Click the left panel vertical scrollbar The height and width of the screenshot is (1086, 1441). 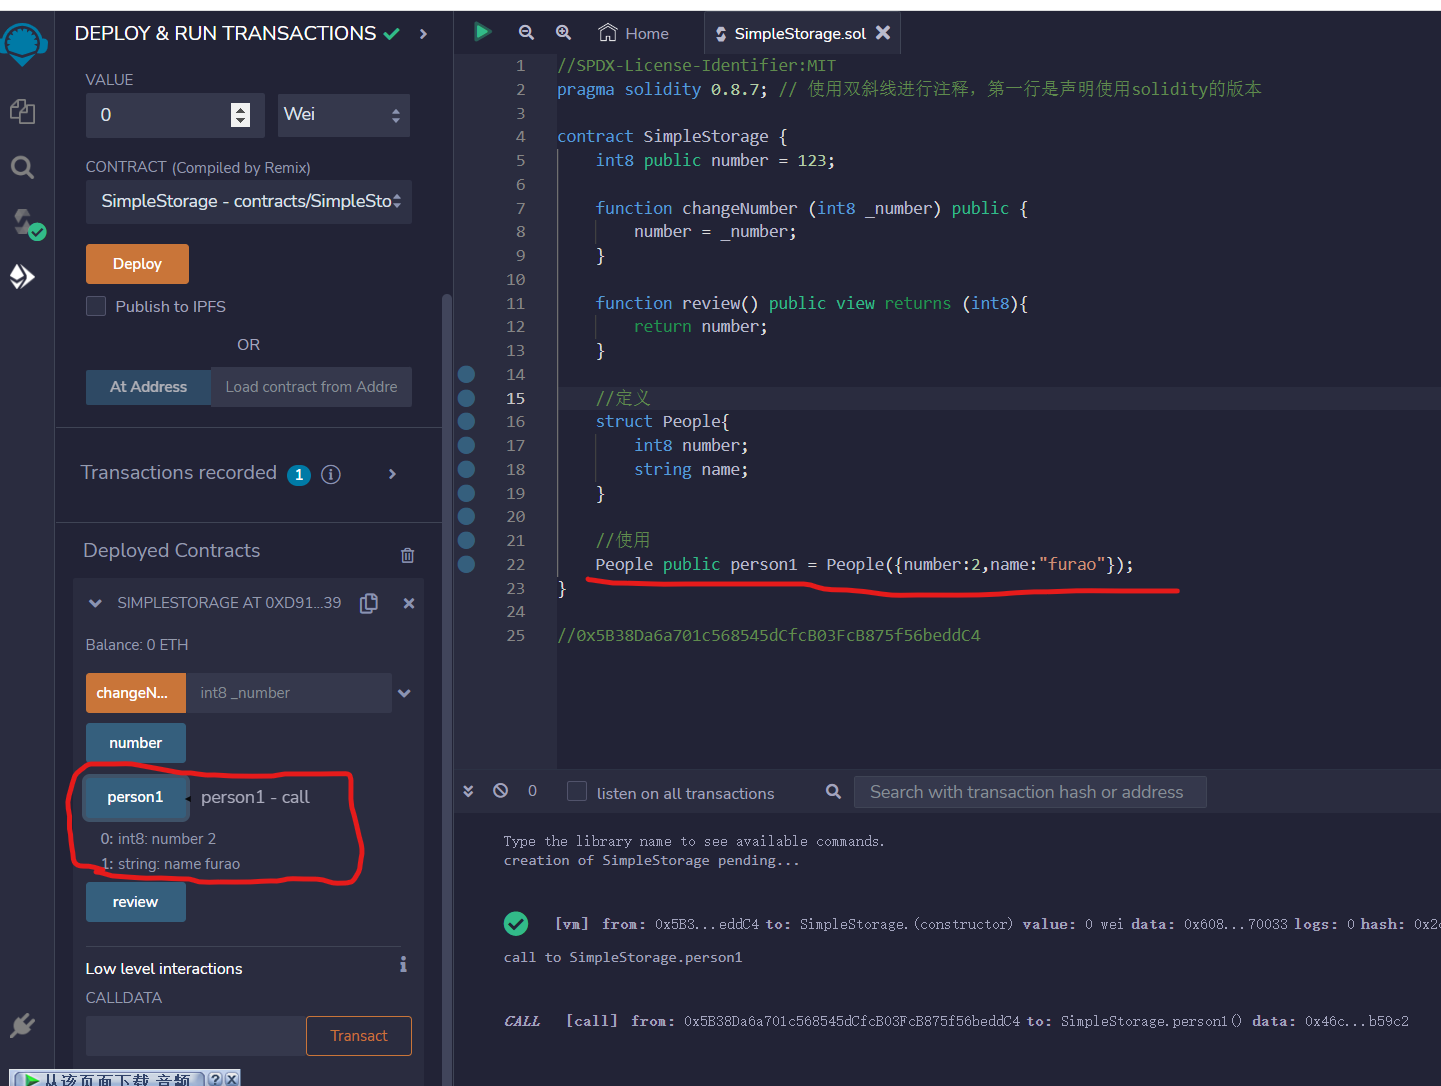point(447,690)
